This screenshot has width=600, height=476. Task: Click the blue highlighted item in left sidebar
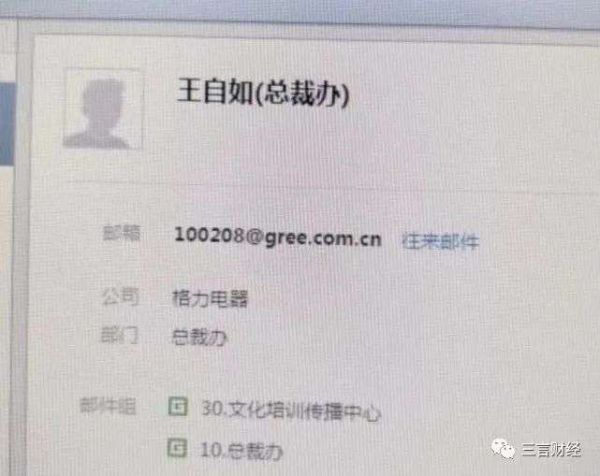(8, 122)
